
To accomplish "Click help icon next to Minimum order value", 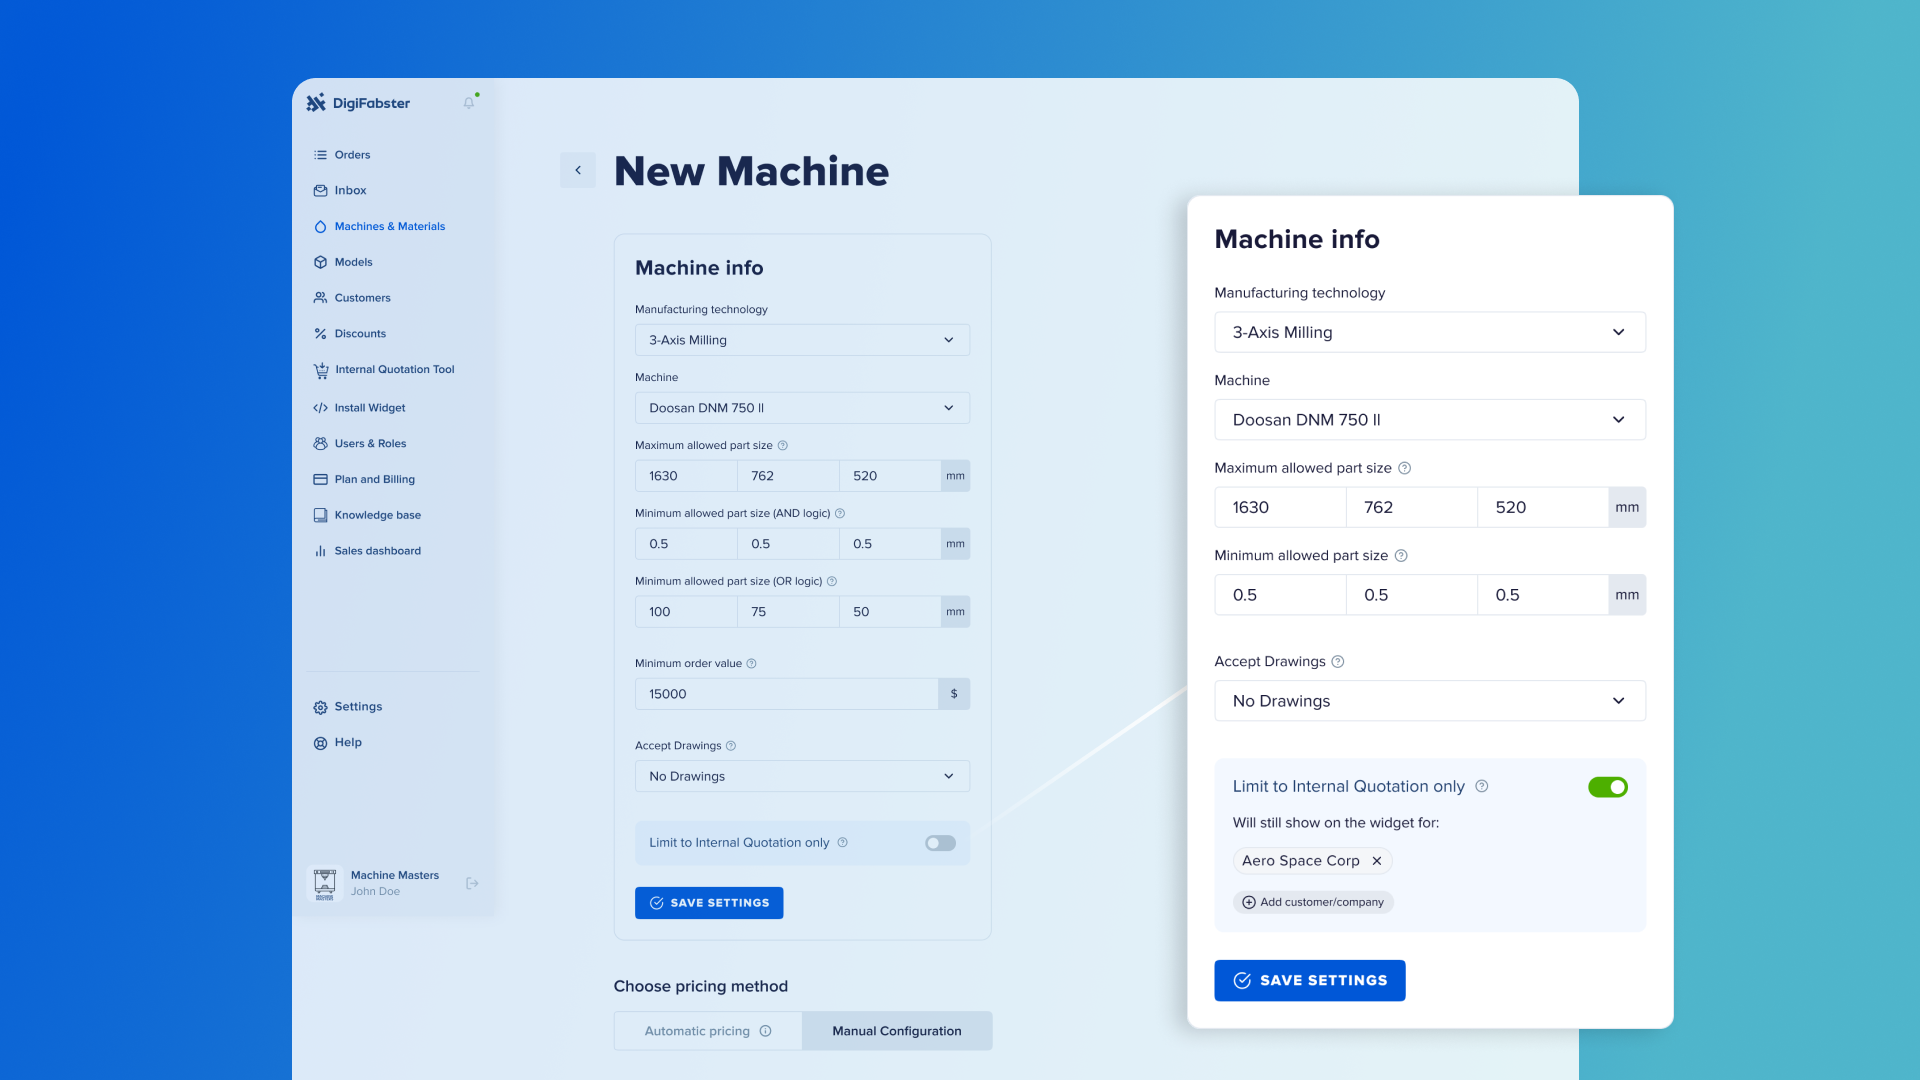I will [x=752, y=664].
